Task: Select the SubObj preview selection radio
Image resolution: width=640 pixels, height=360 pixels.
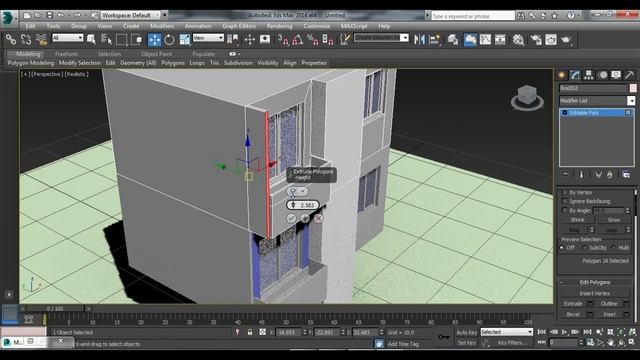Action: coord(584,248)
